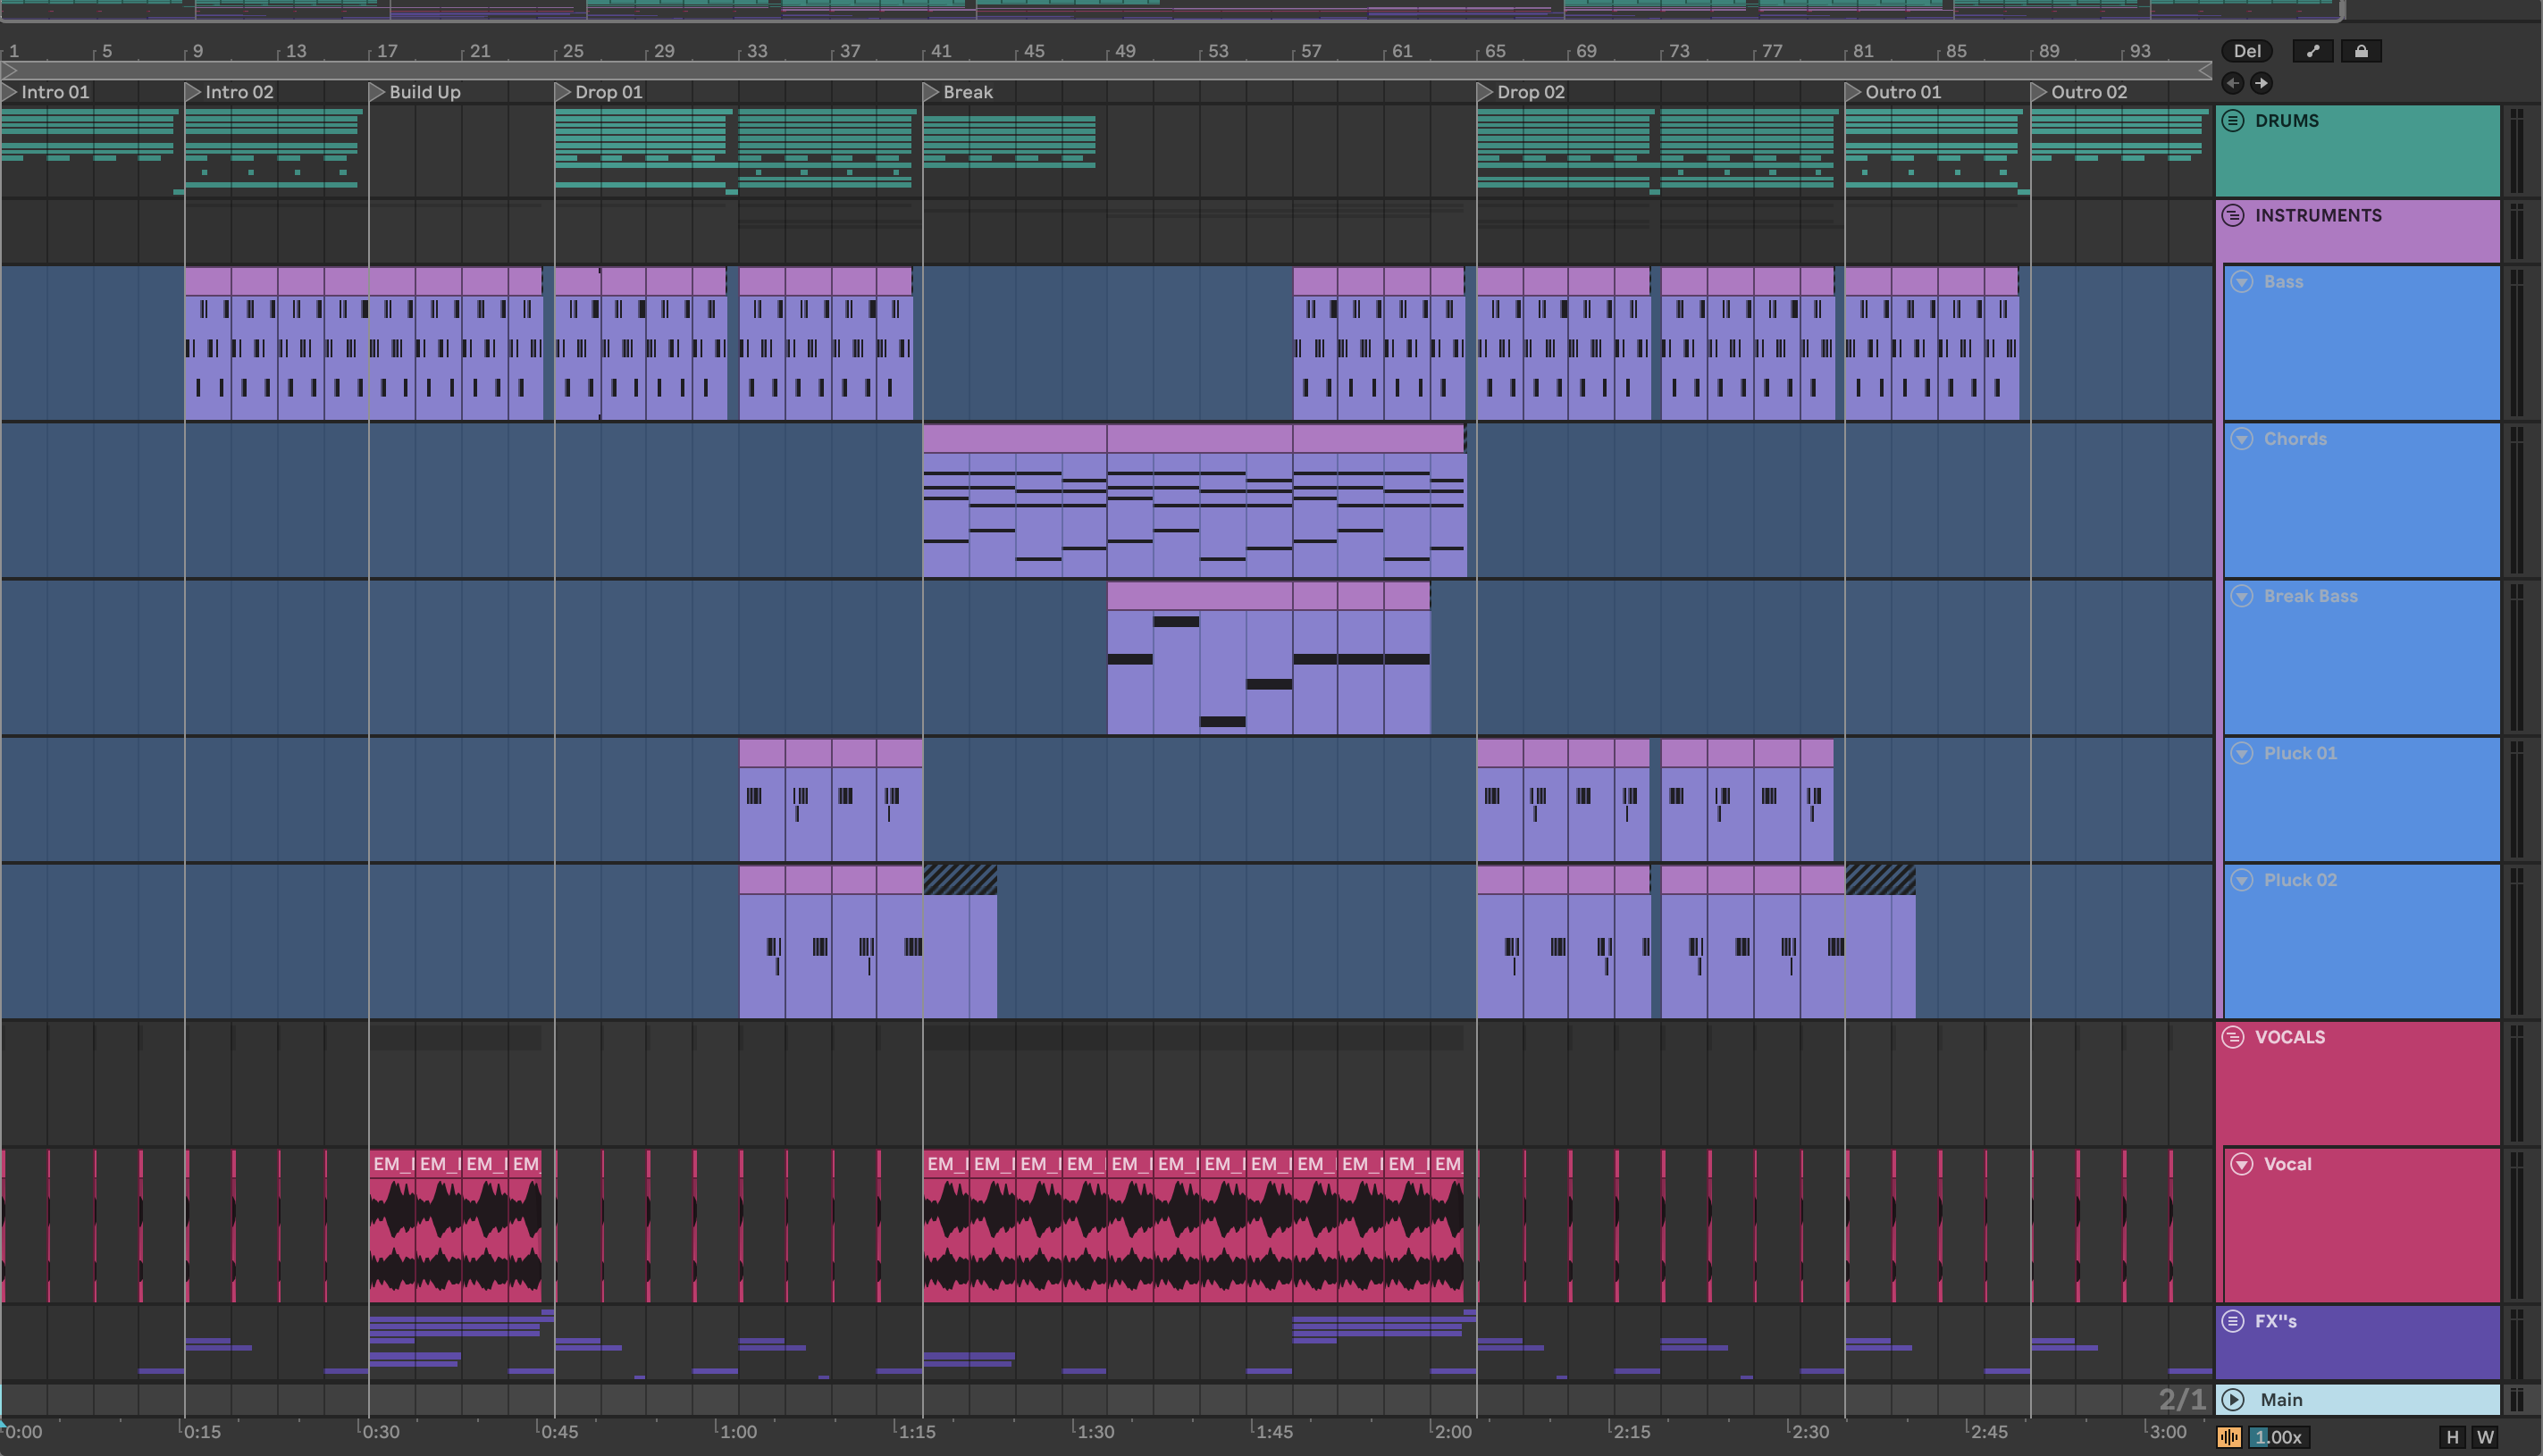2543x1456 pixels.
Task: Toggle the orange waveform display button
Action: click(2229, 1437)
